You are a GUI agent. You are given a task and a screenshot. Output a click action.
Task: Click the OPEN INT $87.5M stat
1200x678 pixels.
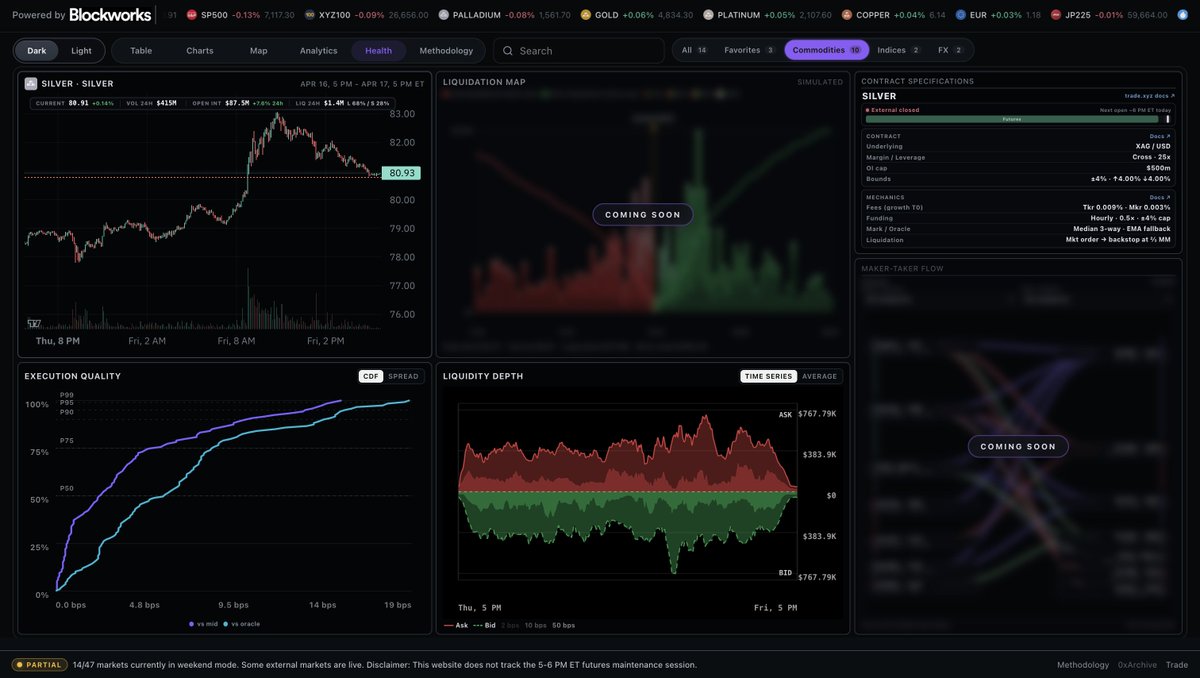pyautogui.click(x=240, y=103)
